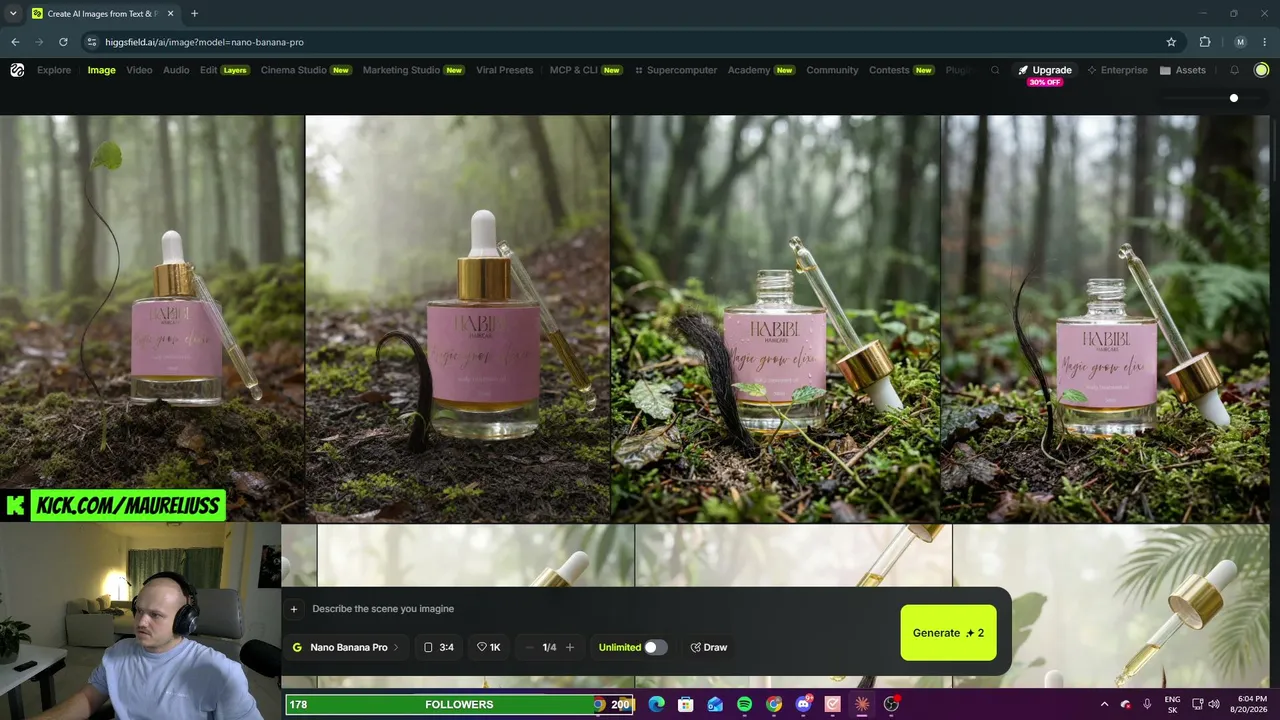Open the 3:4 aspect ratio selector

[439, 647]
